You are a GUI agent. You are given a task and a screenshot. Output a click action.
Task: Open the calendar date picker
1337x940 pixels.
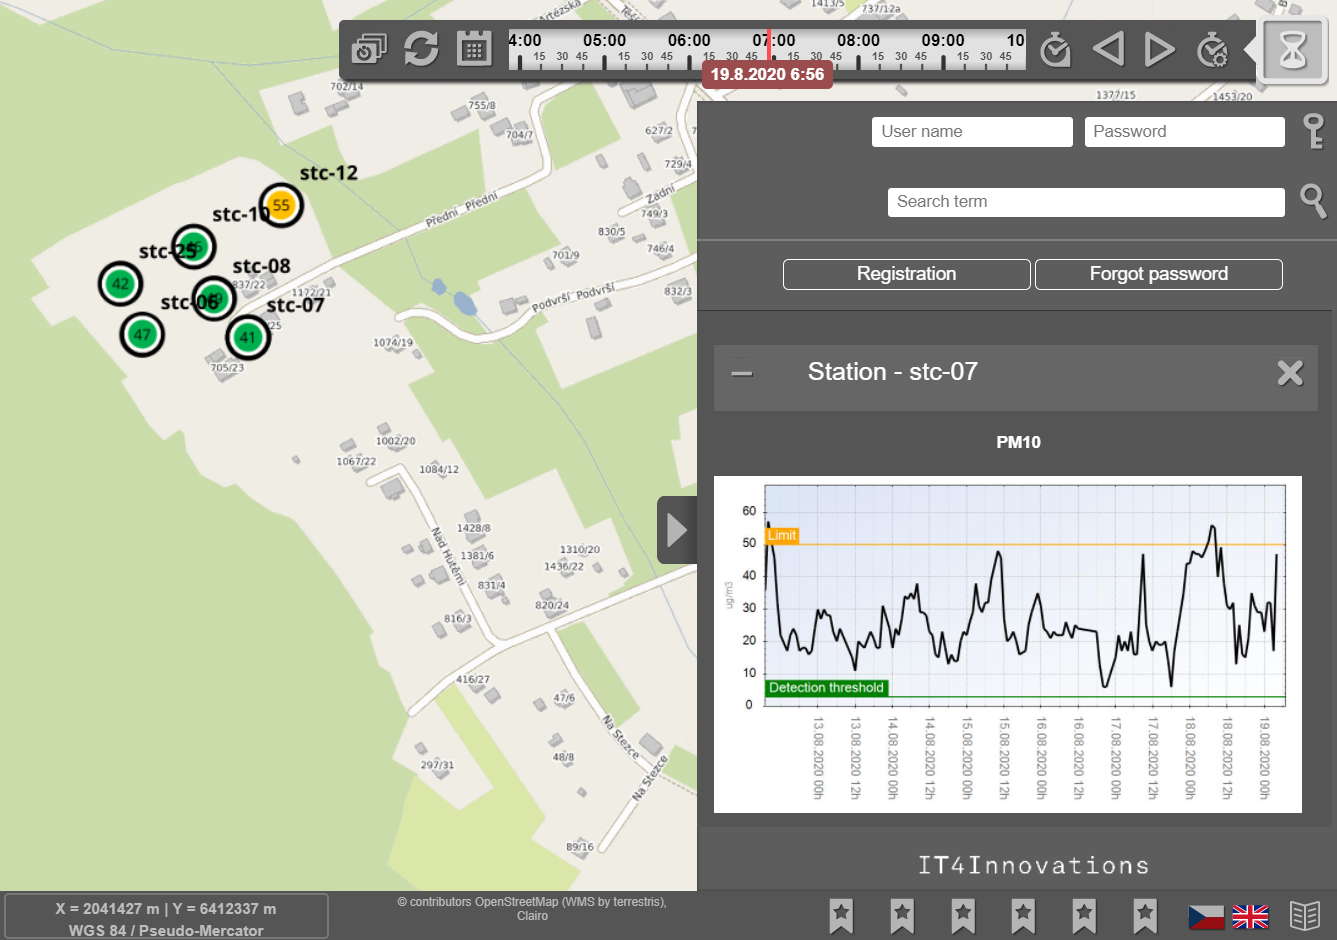pyautogui.click(x=474, y=48)
